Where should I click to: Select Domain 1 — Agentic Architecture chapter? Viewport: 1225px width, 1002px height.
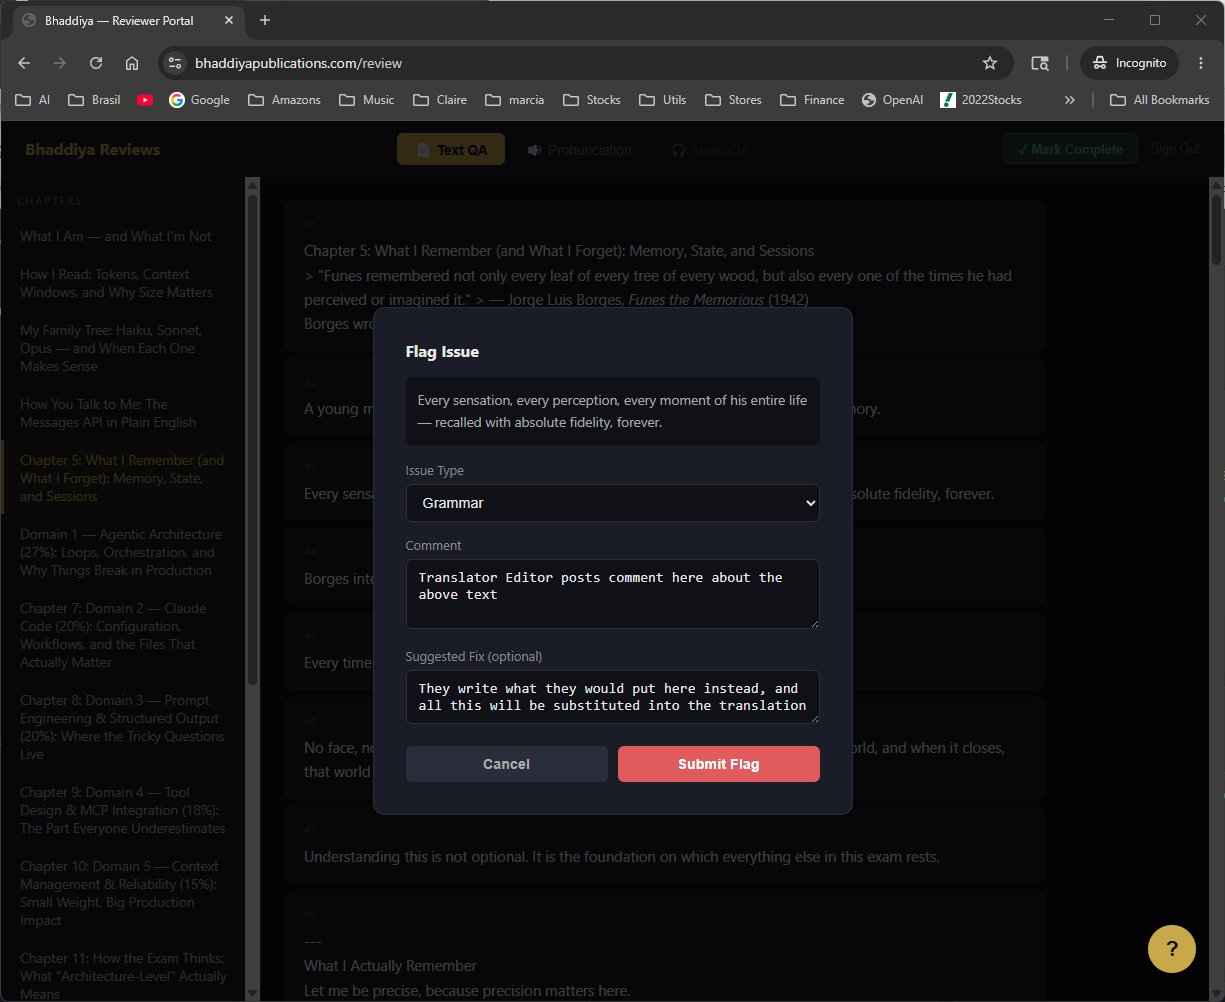[122, 552]
